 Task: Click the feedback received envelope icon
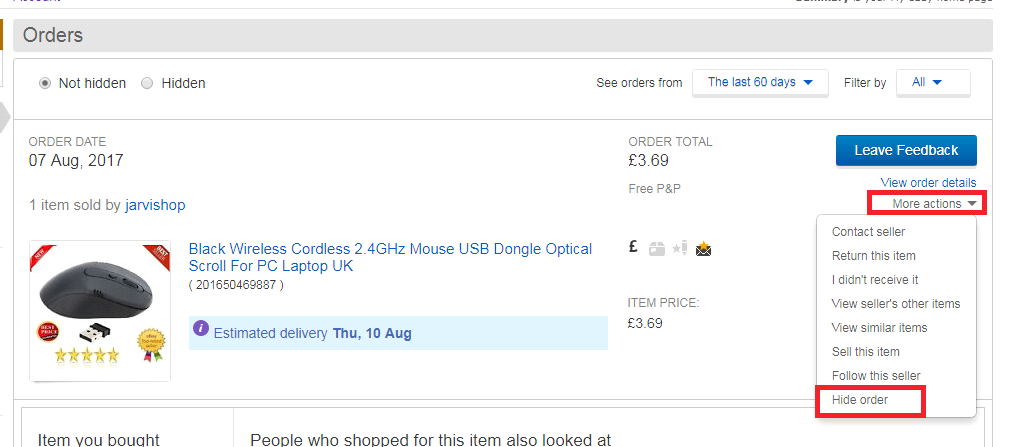pos(704,249)
